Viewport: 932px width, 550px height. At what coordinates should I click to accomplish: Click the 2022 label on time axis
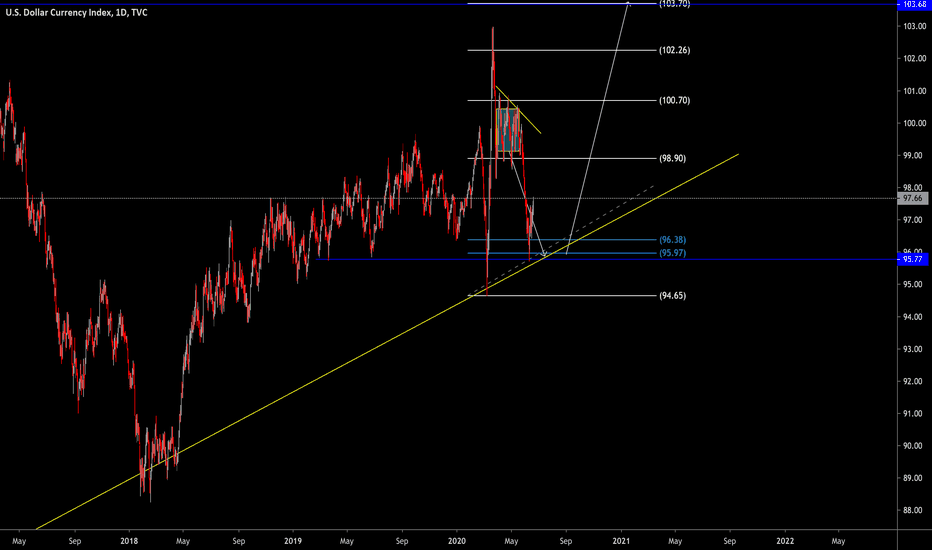tap(785, 541)
